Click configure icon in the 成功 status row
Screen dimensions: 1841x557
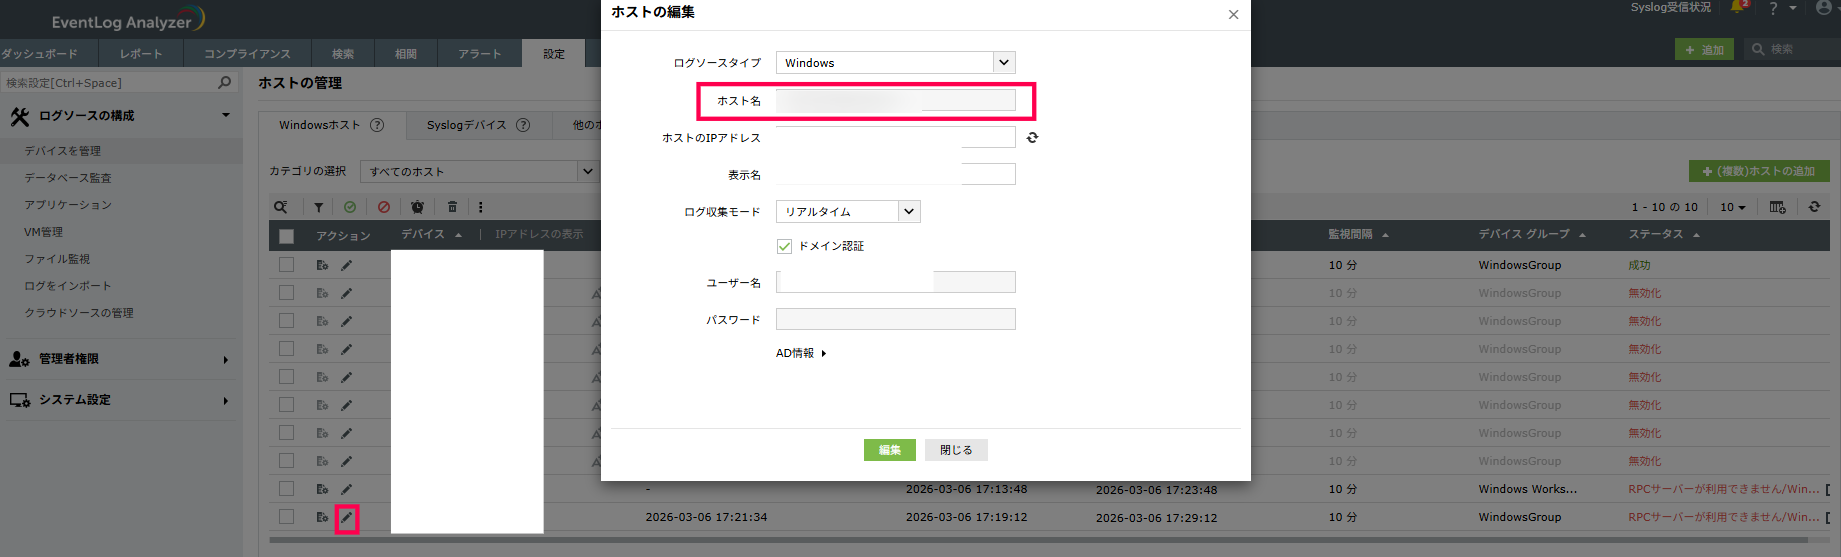(322, 265)
